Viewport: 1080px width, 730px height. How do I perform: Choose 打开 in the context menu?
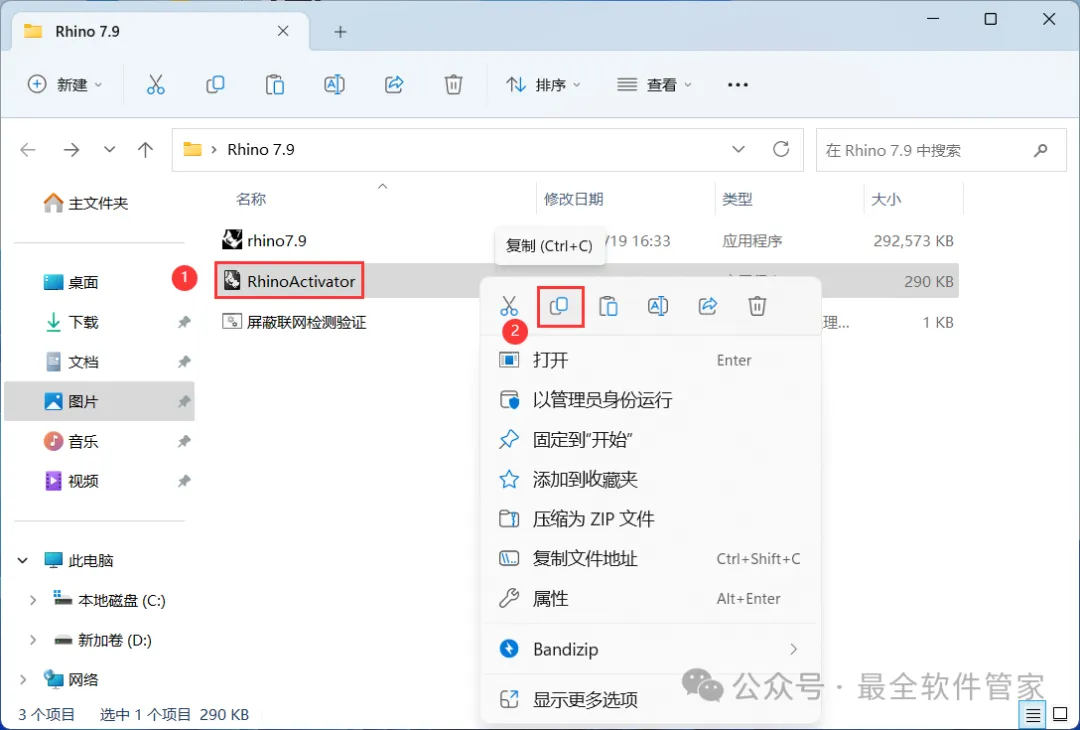point(650,360)
